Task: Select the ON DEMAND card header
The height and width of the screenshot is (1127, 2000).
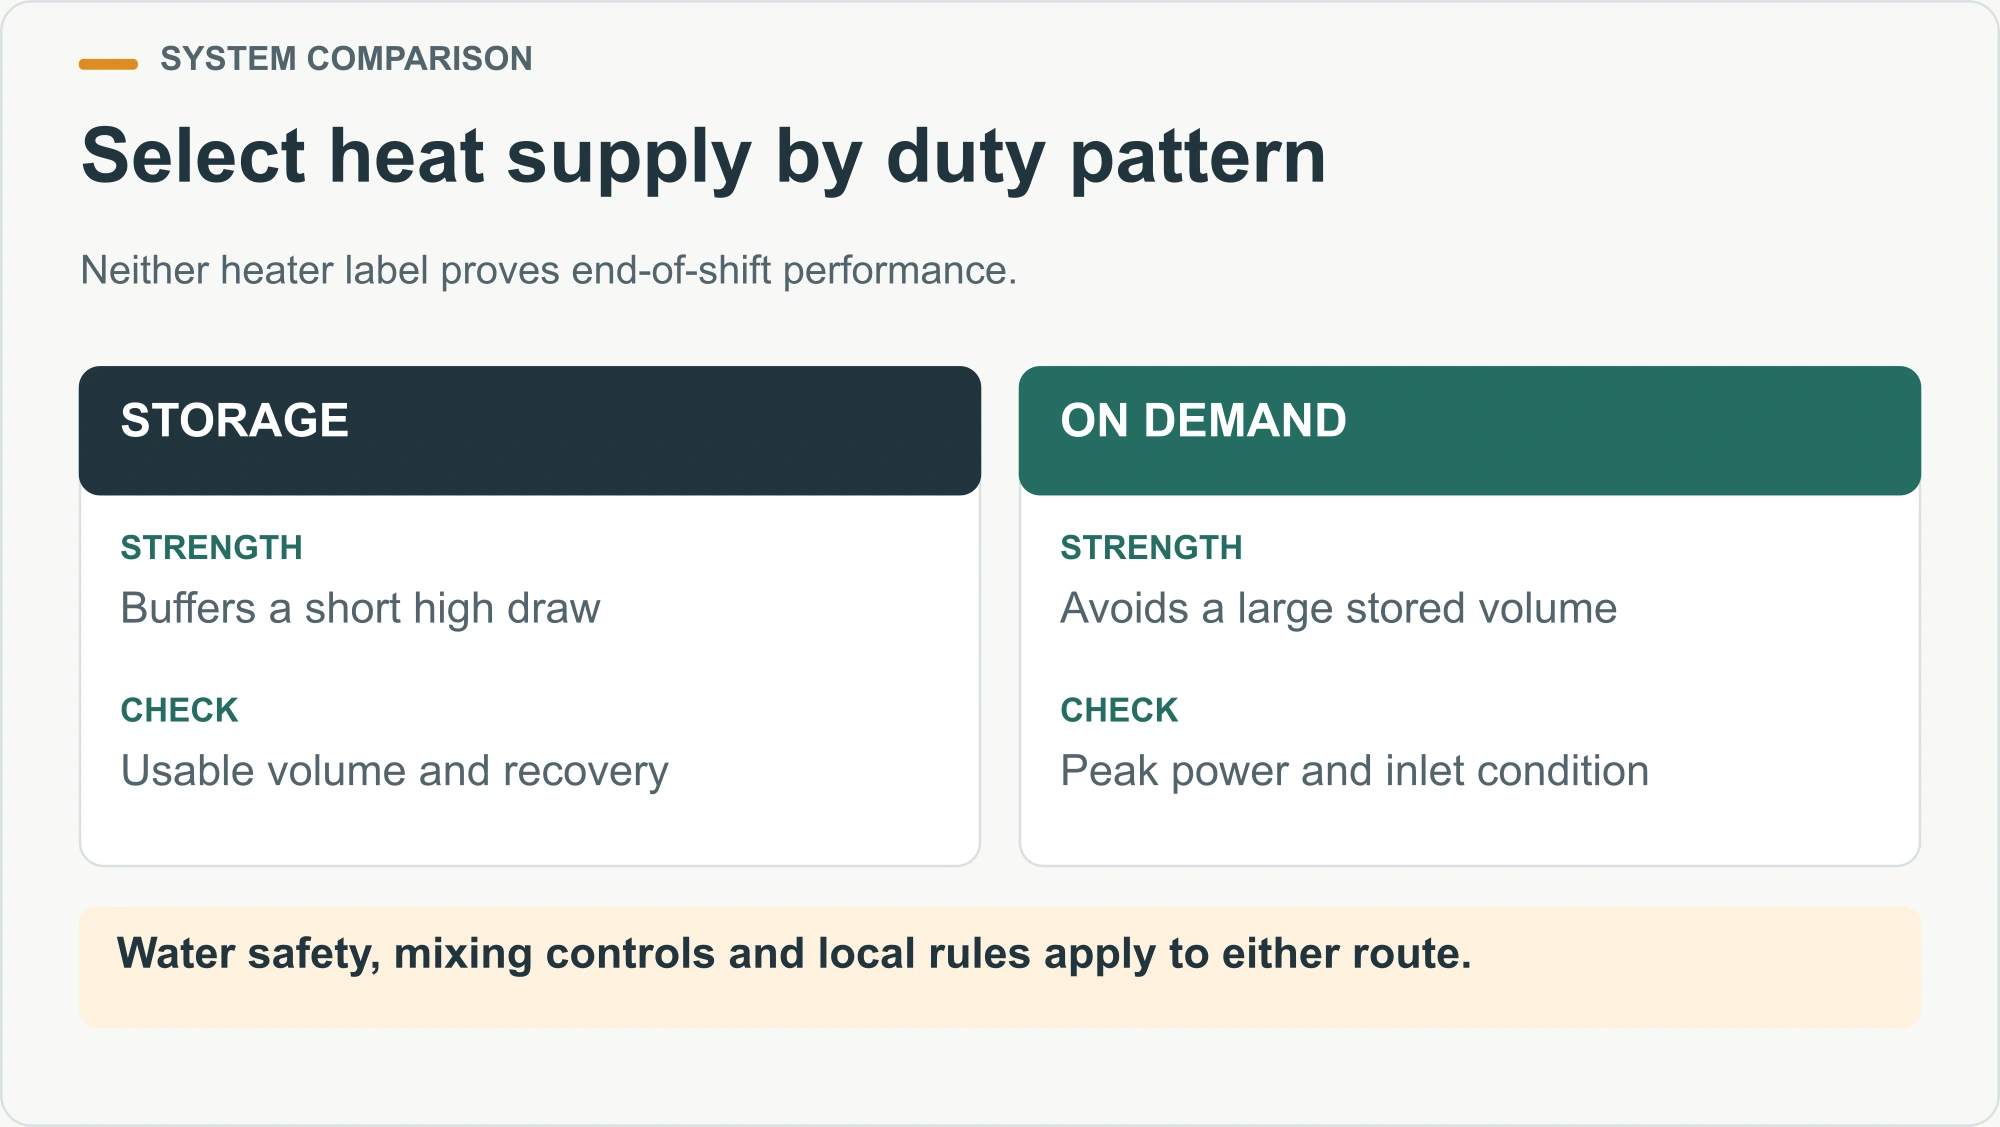Action: (1470, 430)
